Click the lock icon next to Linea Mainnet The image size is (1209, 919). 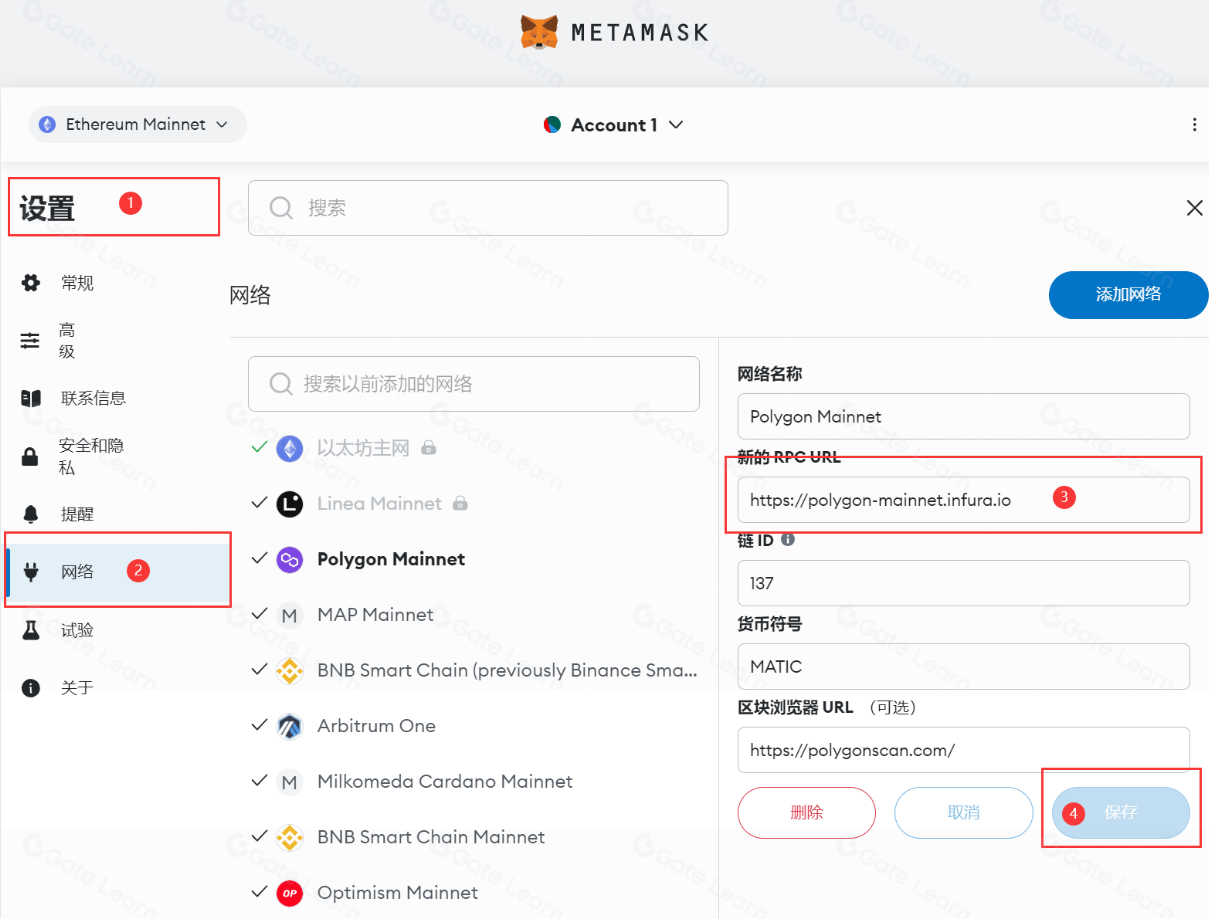(x=460, y=503)
